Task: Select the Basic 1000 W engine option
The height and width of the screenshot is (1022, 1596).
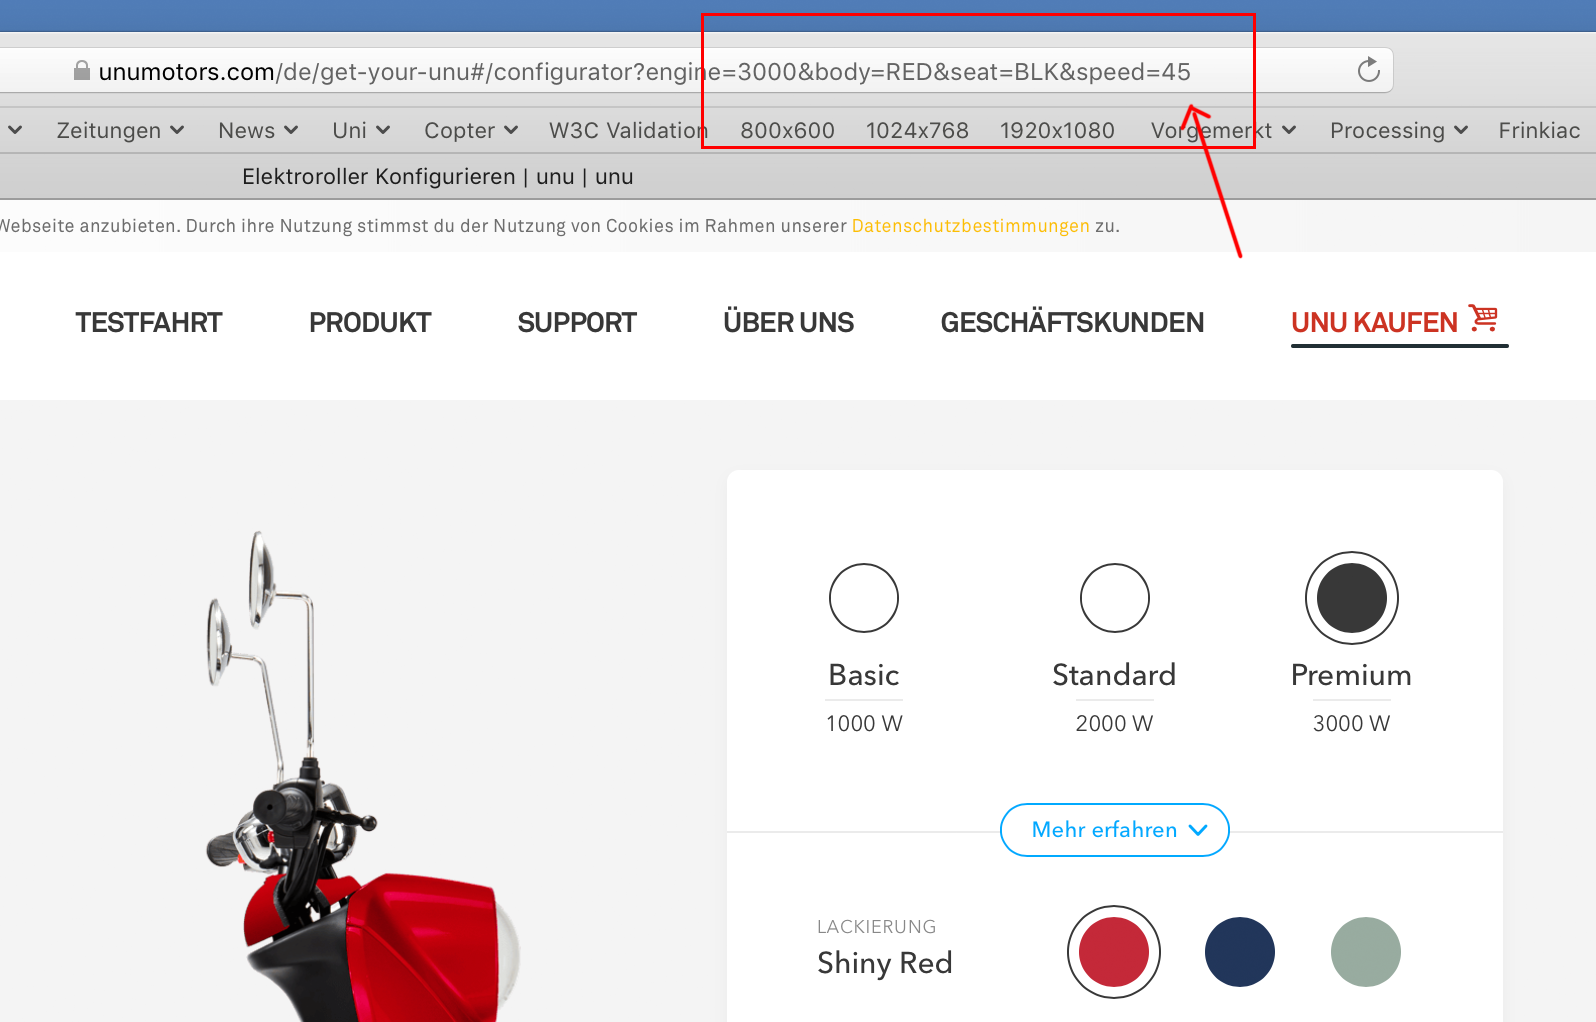Action: (864, 598)
